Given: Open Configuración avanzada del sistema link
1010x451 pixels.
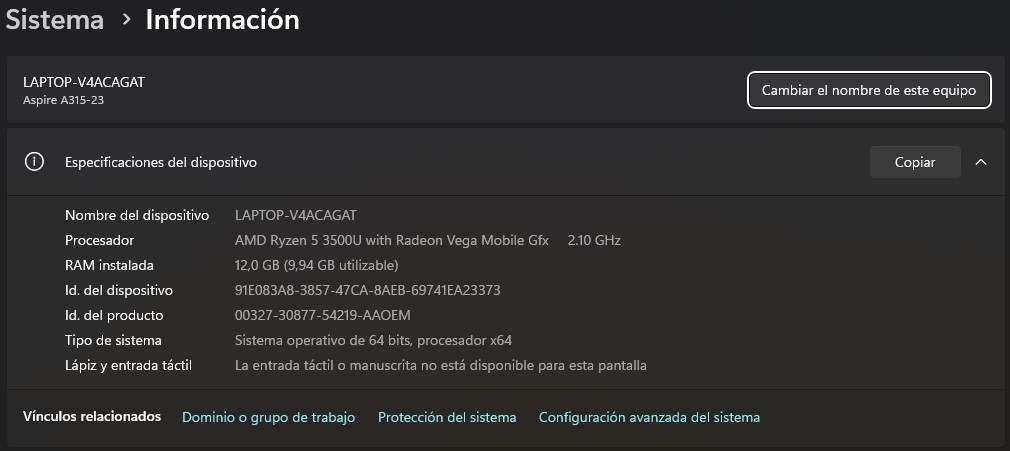Looking at the screenshot, I should (649, 417).
